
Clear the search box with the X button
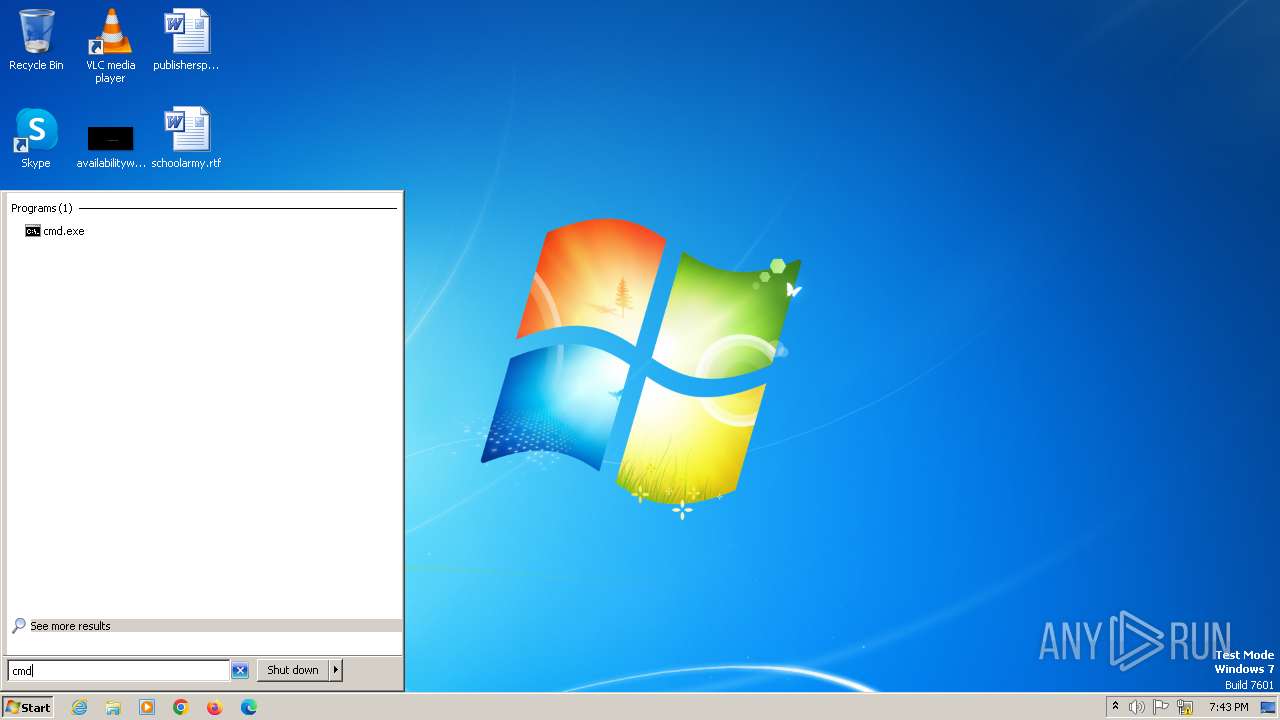[x=240, y=671]
